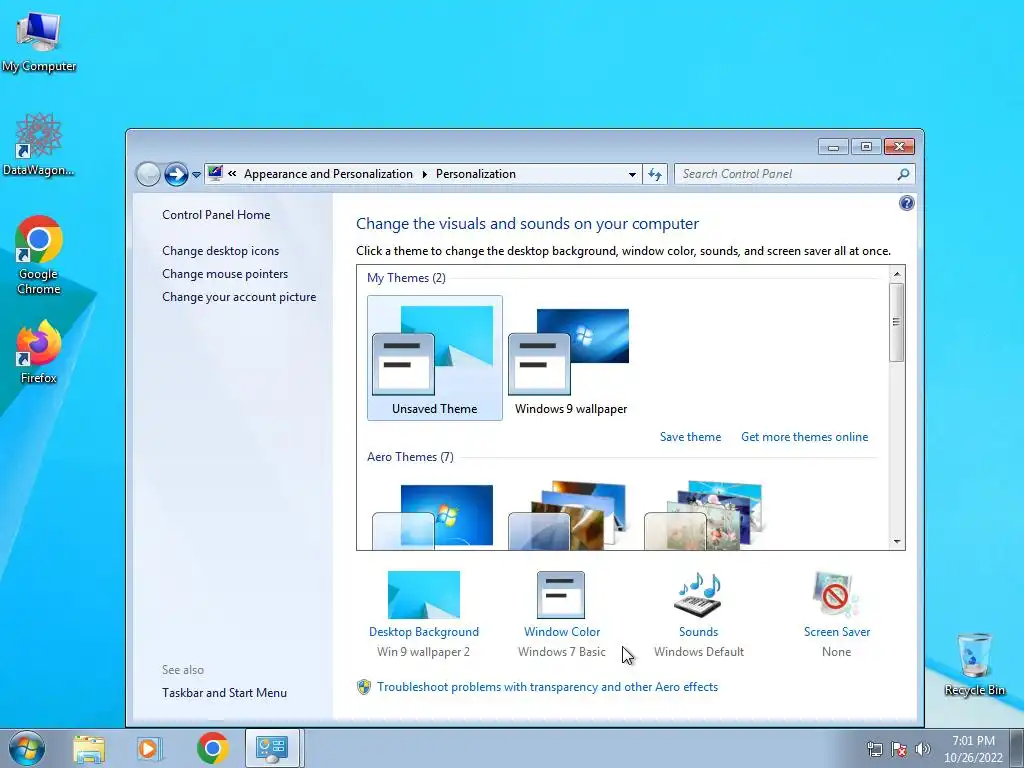Select the Unsaved Theme thumbnail

click(x=435, y=358)
